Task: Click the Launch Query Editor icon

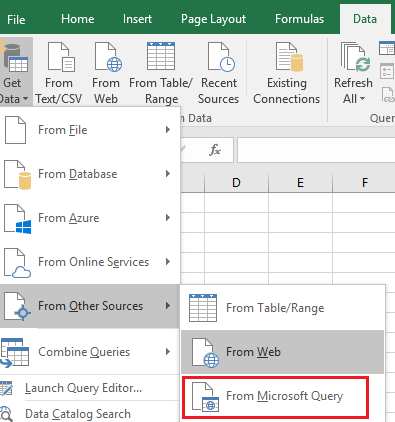Action: (6, 388)
